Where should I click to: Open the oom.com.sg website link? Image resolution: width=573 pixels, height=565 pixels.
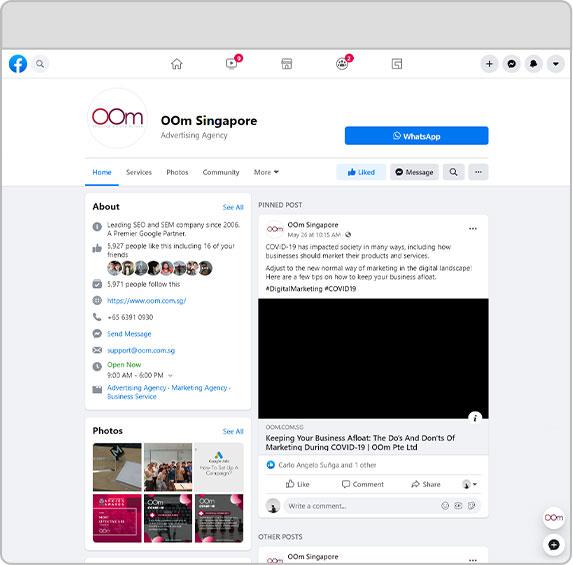point(147,301)
